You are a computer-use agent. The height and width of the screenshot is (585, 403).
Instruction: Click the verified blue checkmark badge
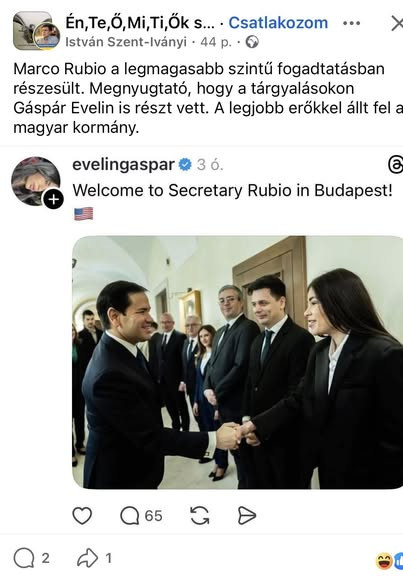point(185,165)
